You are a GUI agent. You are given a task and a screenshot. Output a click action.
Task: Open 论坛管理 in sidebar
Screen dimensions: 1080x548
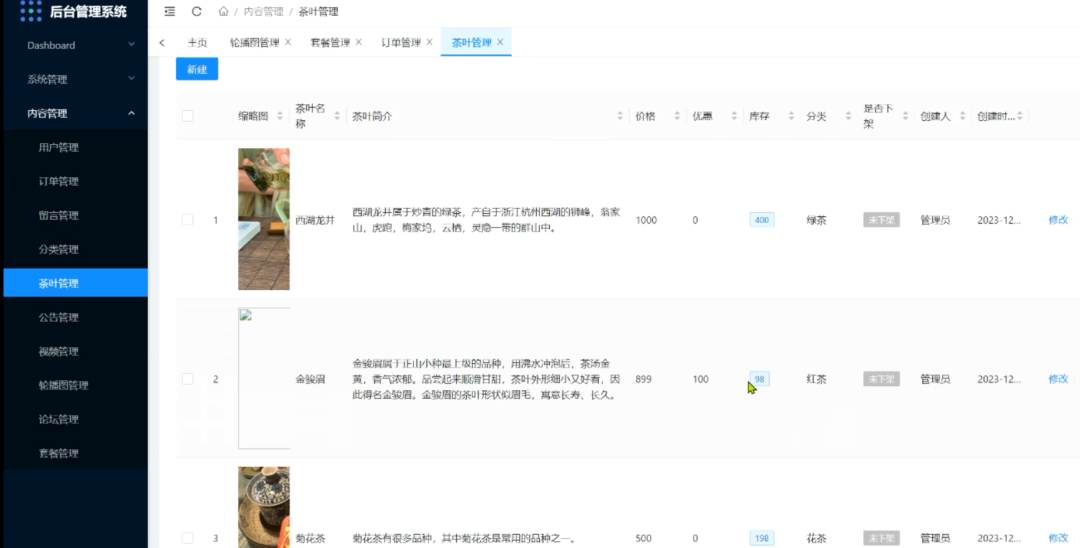point(76,419)
